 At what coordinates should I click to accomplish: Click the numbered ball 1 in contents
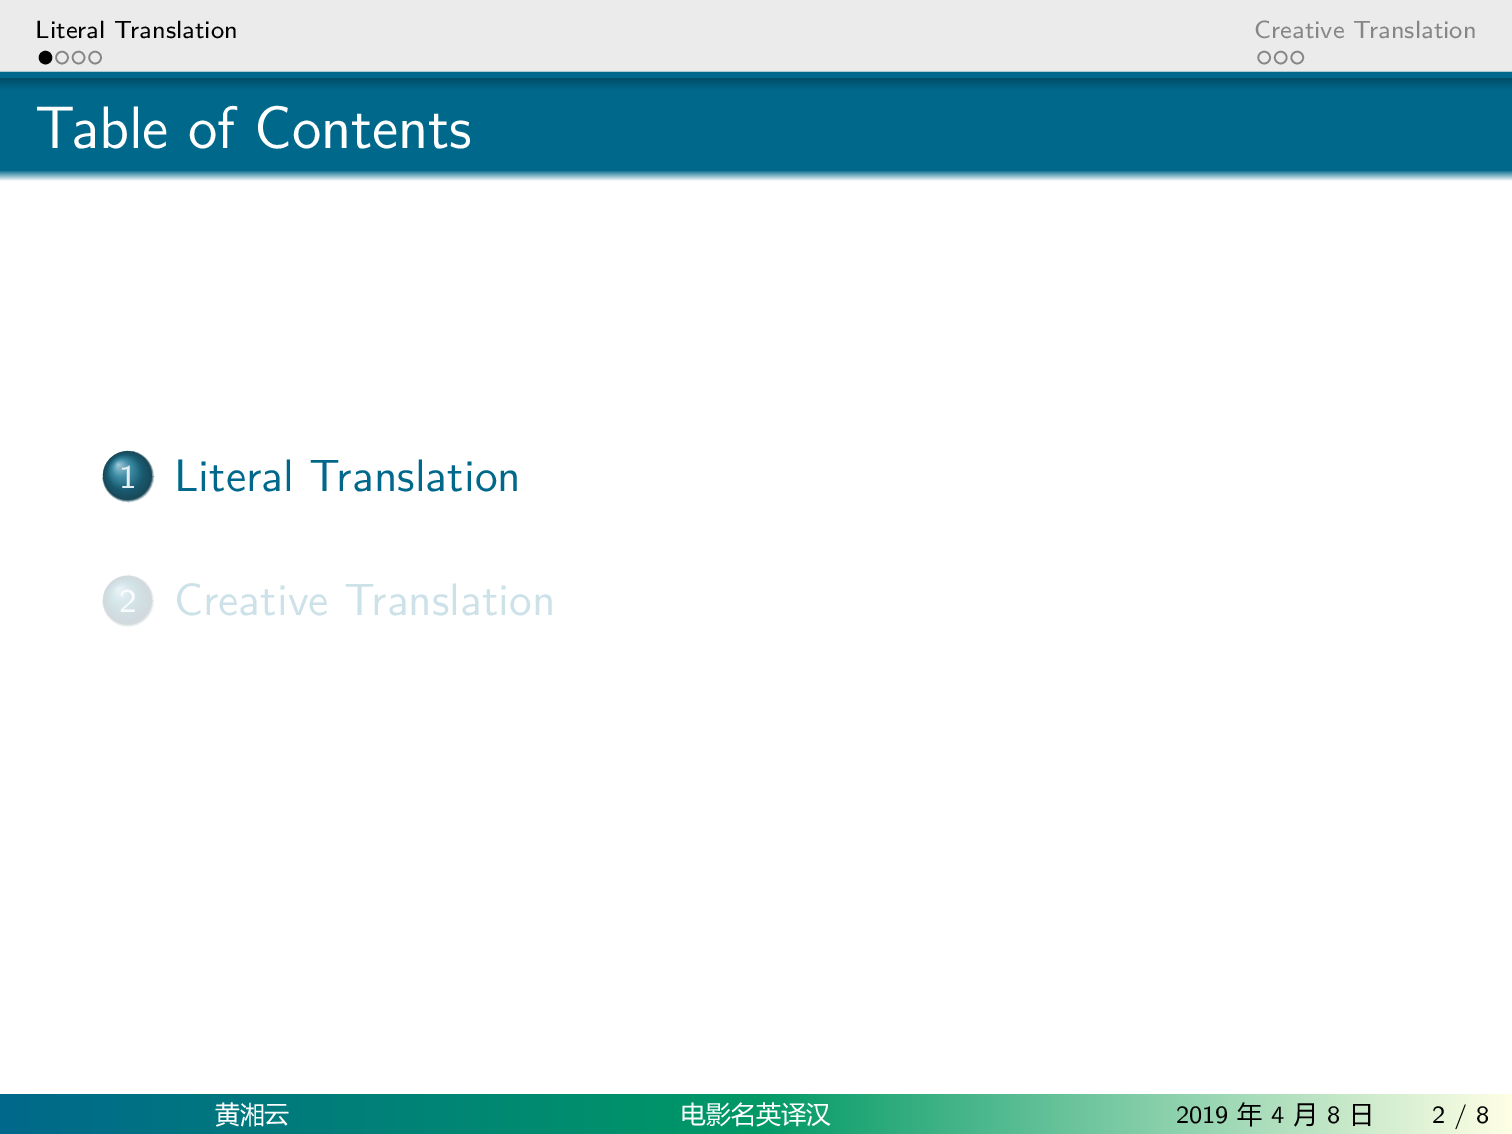(128, 476)
